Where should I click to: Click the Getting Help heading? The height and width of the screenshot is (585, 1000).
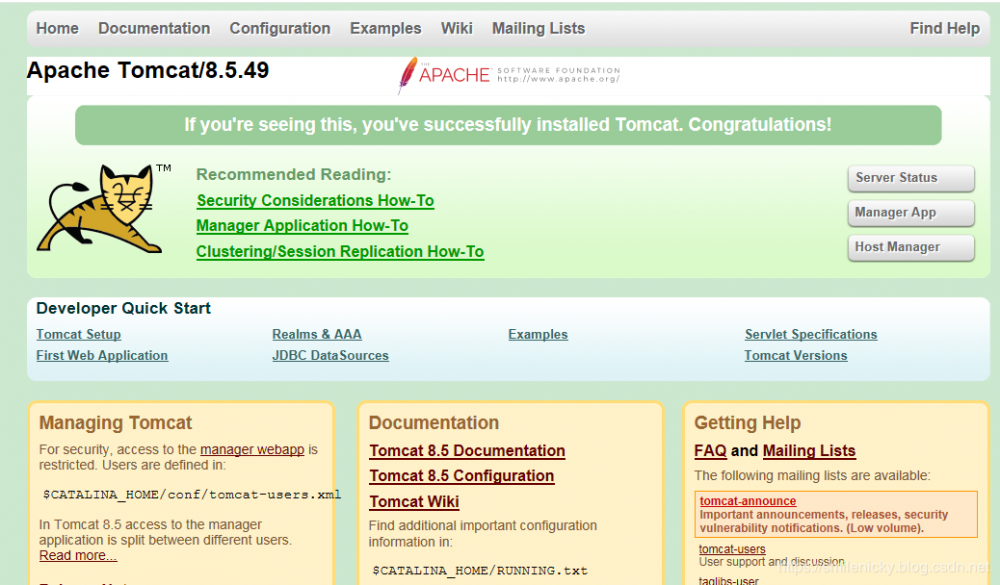[747, 422]
